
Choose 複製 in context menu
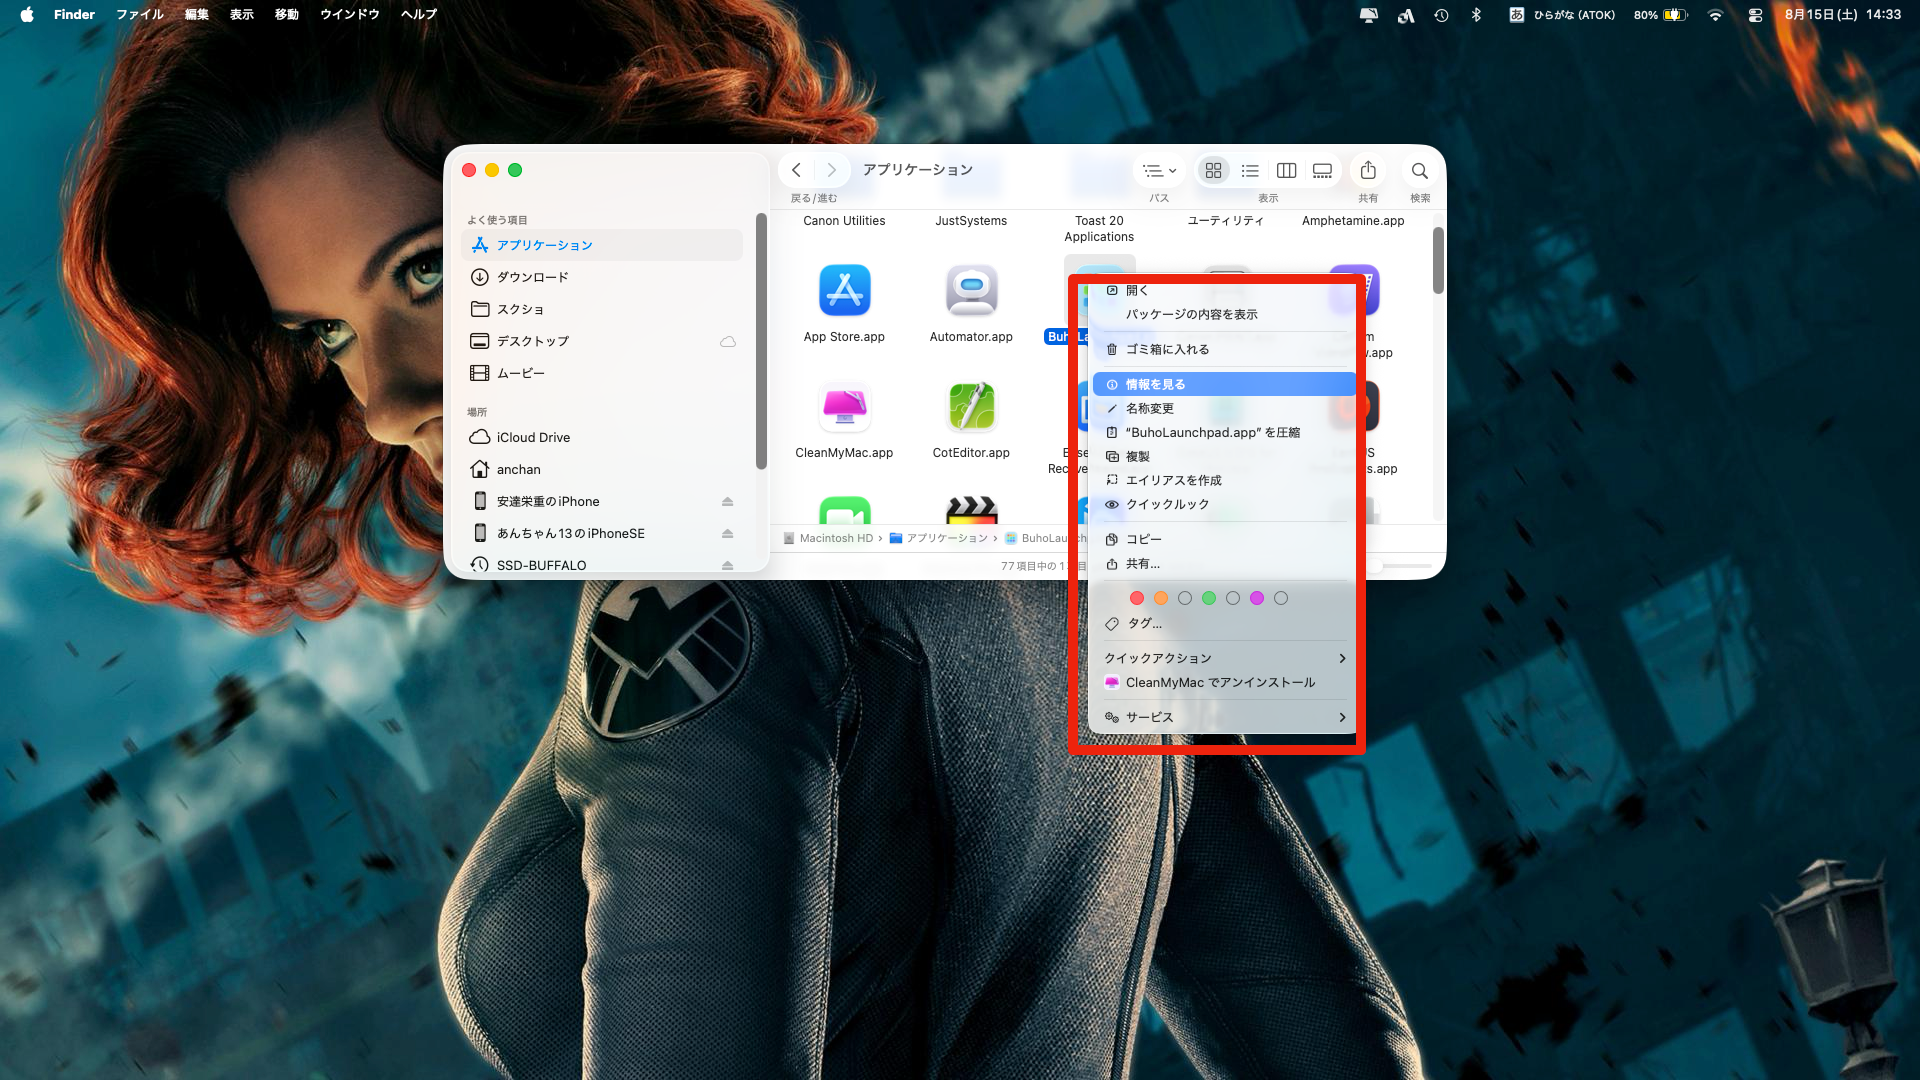point(1225,456)
